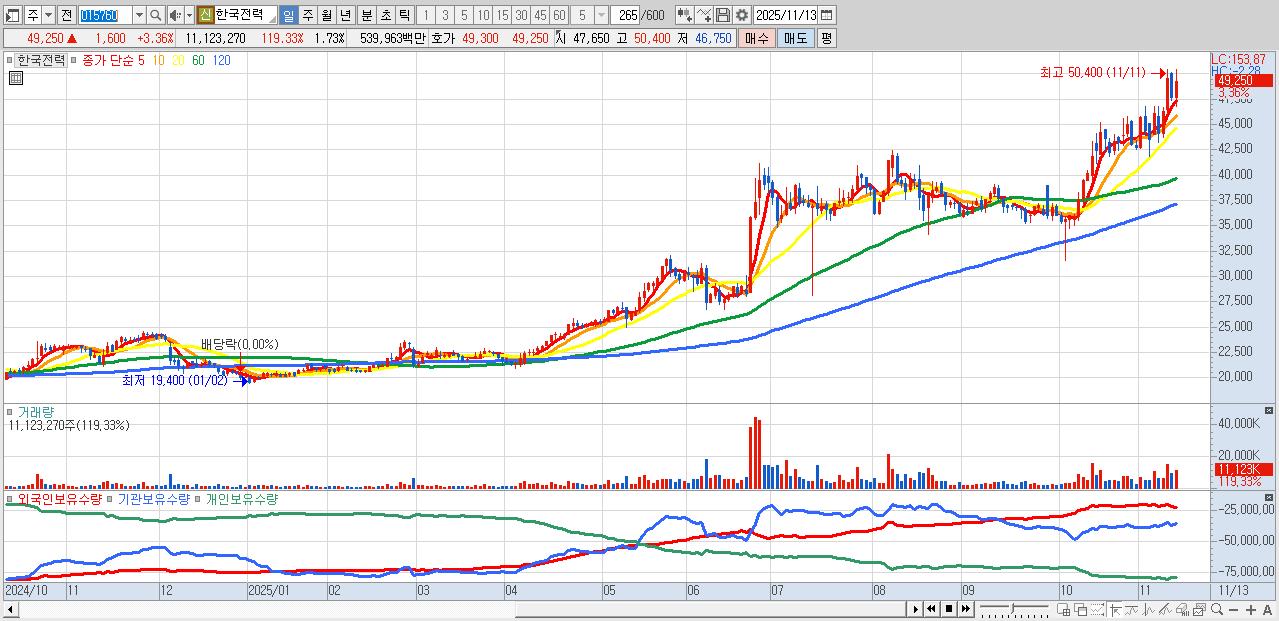Select the 기관보유수량 legend item
The image size is (1279, 621).
coord(154,498)
